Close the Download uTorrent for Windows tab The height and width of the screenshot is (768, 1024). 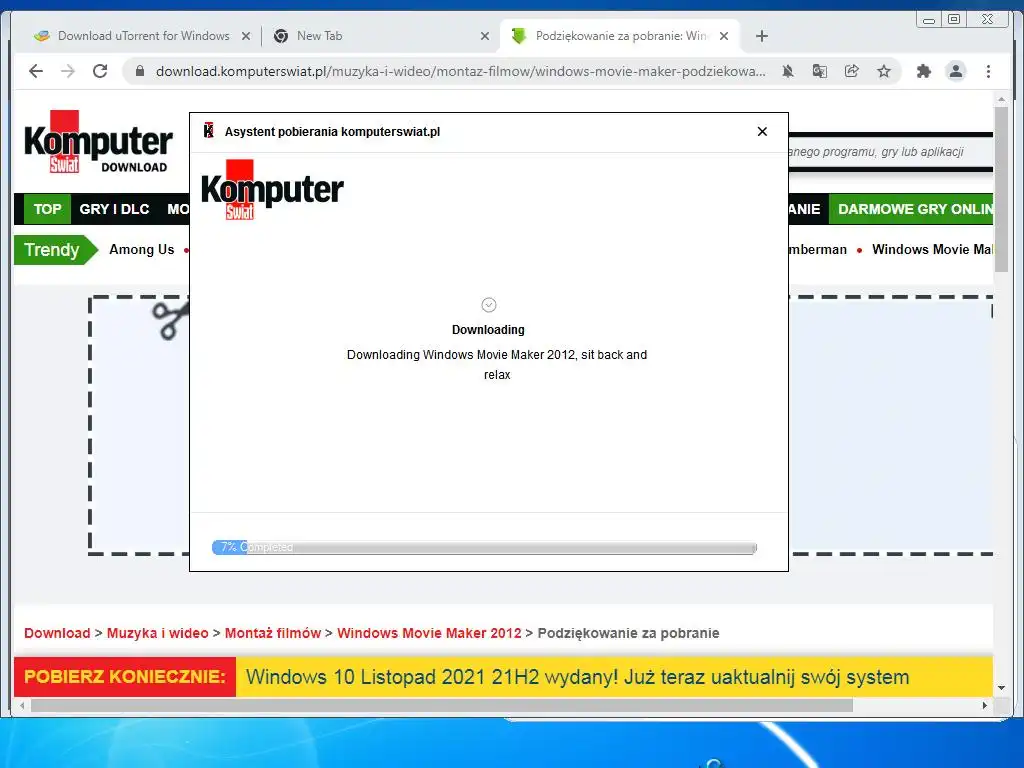click(x=246, y=36)
